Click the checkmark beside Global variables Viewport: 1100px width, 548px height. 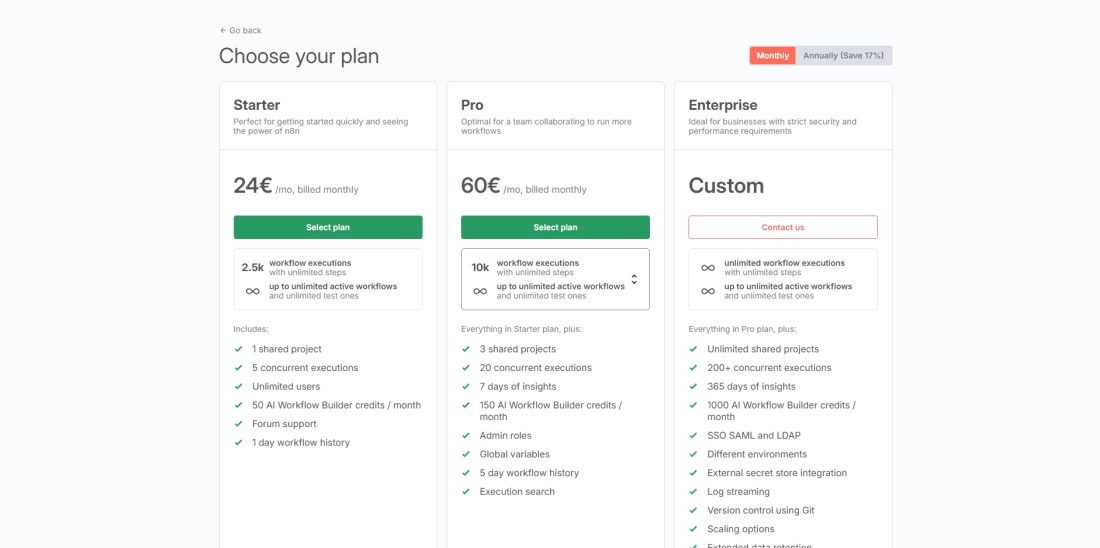pos(466,454)
